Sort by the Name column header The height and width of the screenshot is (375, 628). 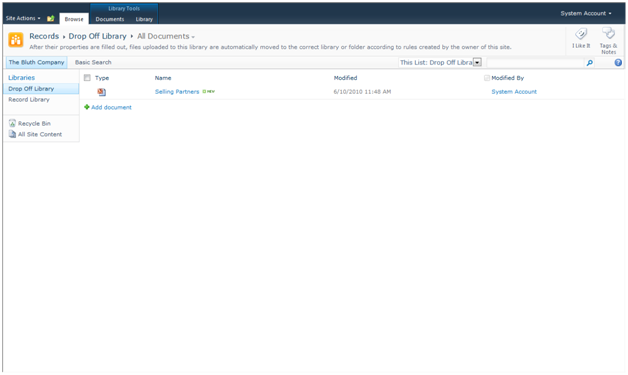(x=163, y=78)
